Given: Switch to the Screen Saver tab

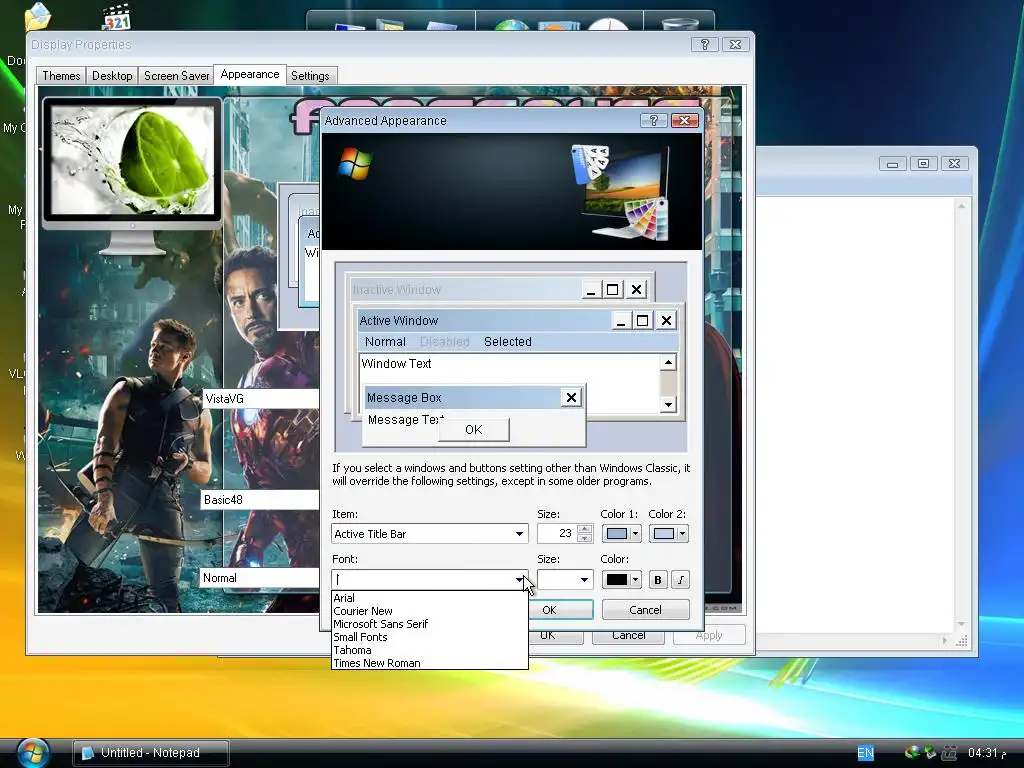Looking at the screenshot, I should (176, 76).
